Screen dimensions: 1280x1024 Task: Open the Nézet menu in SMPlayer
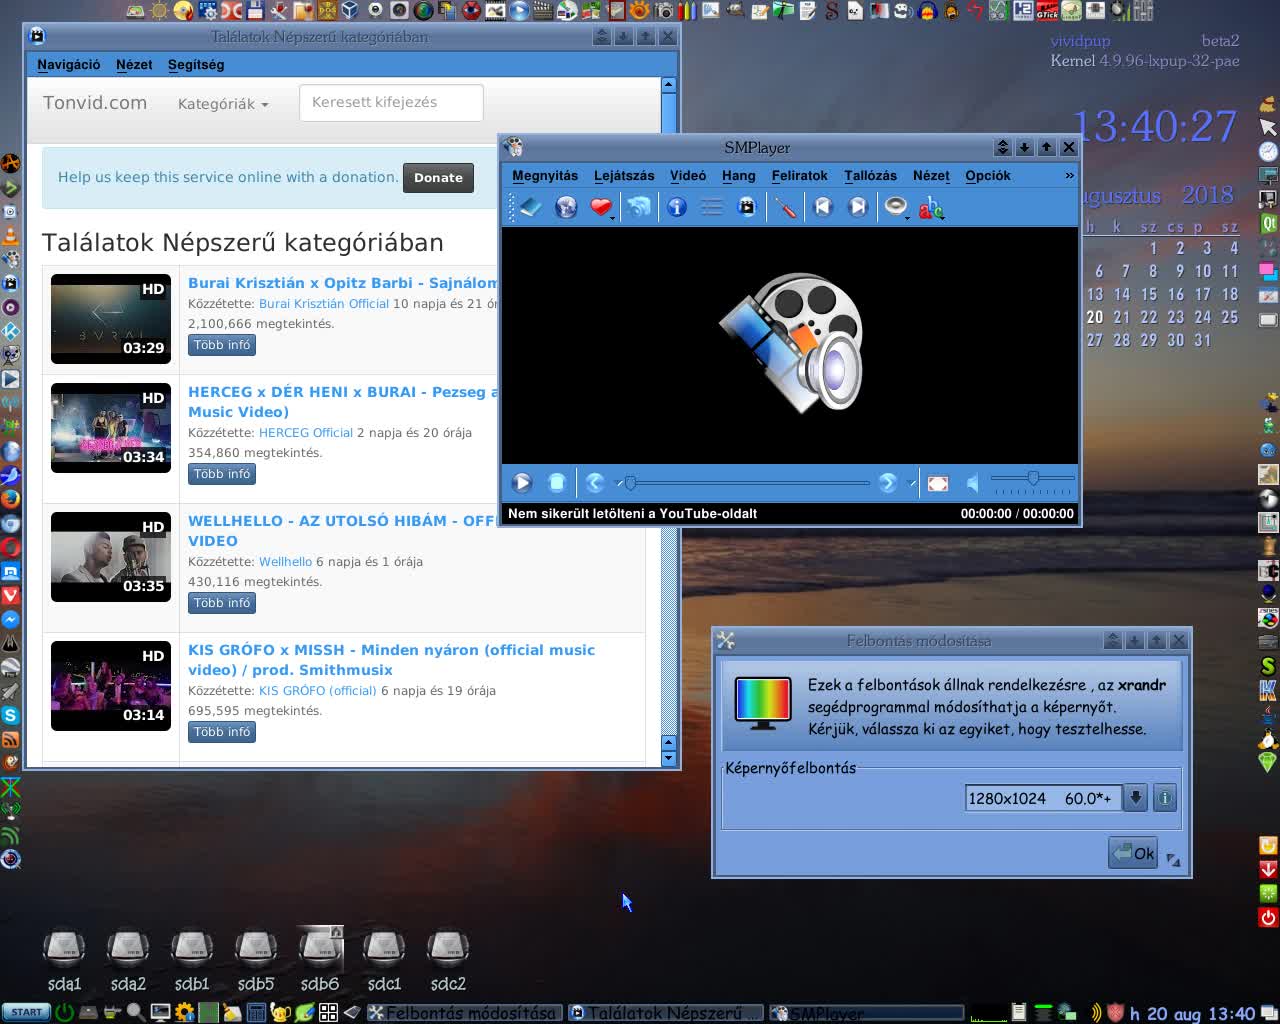[931, 175]
